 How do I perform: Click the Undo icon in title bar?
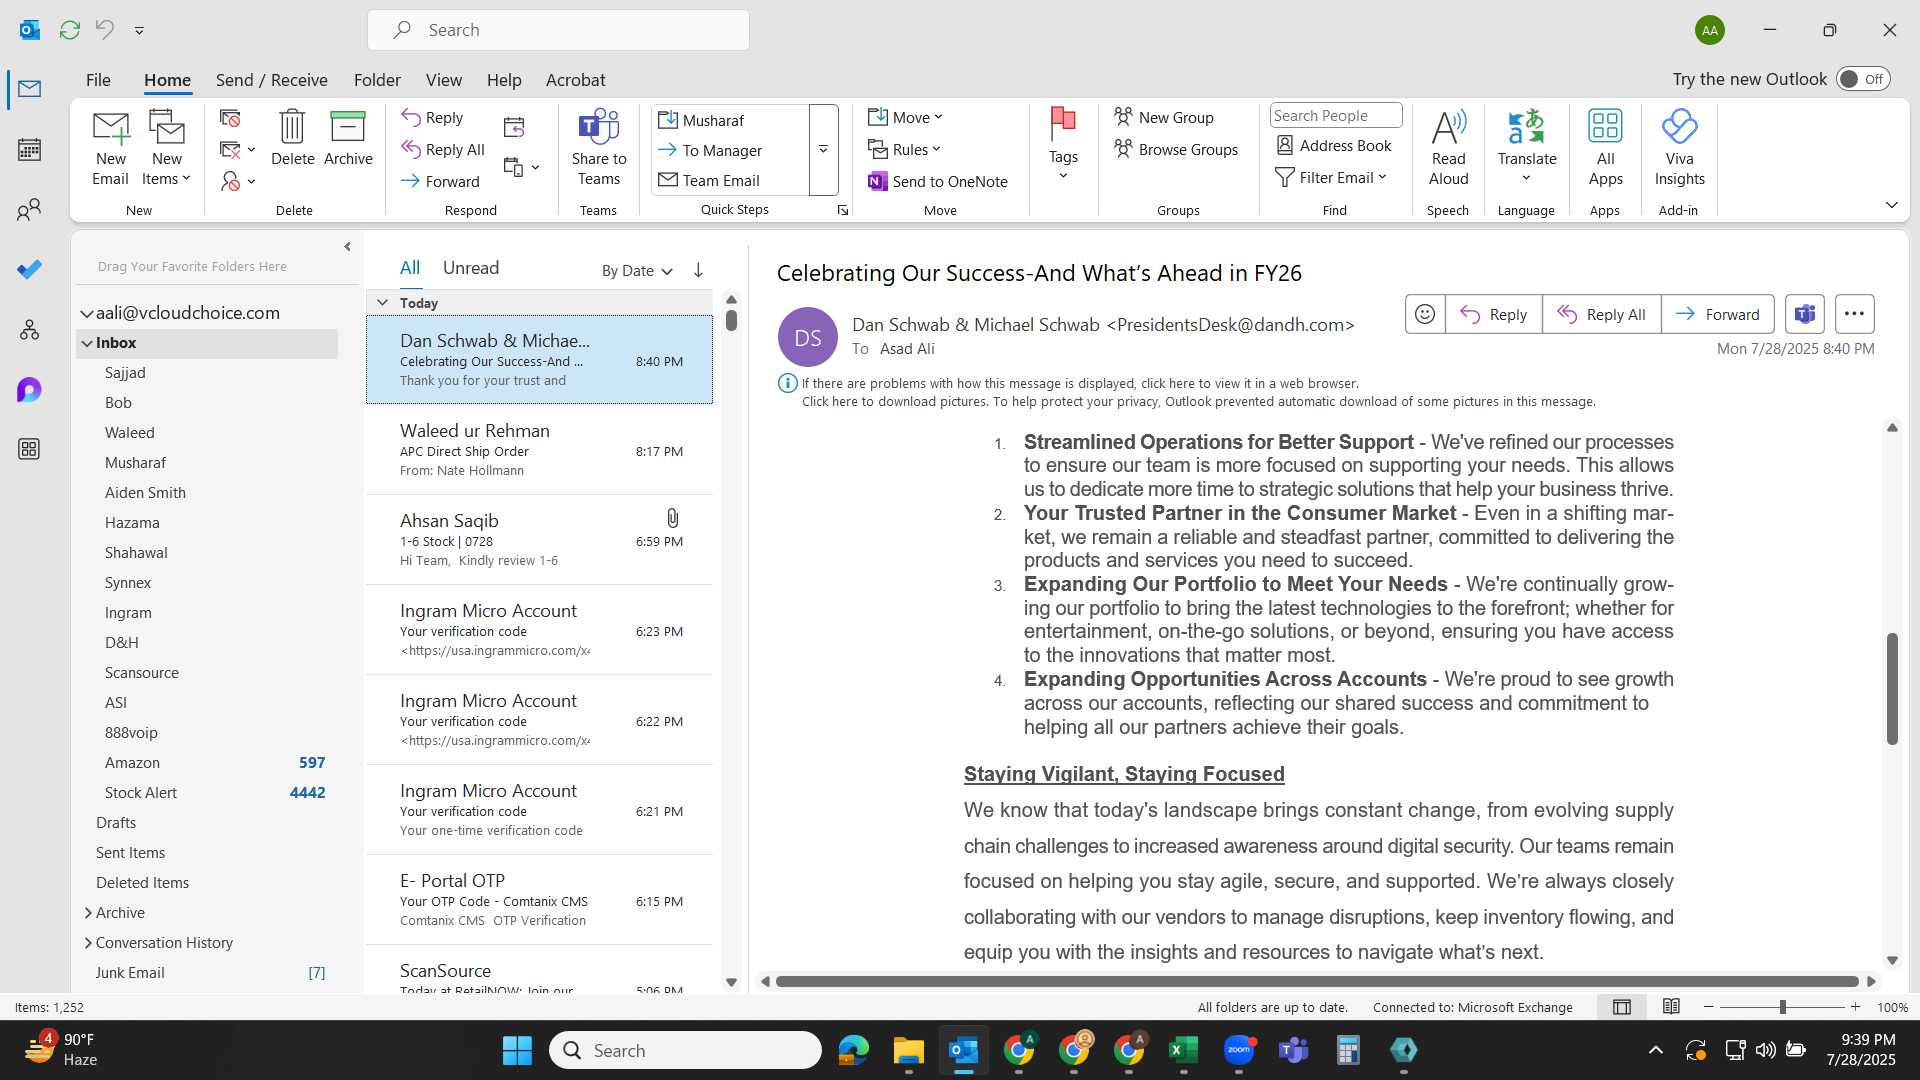click(105, 30)
